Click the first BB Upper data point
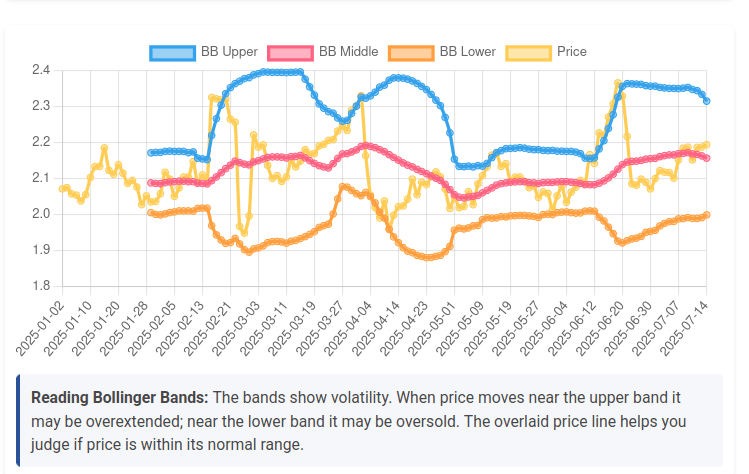749x474 pixels. point(150,153)
